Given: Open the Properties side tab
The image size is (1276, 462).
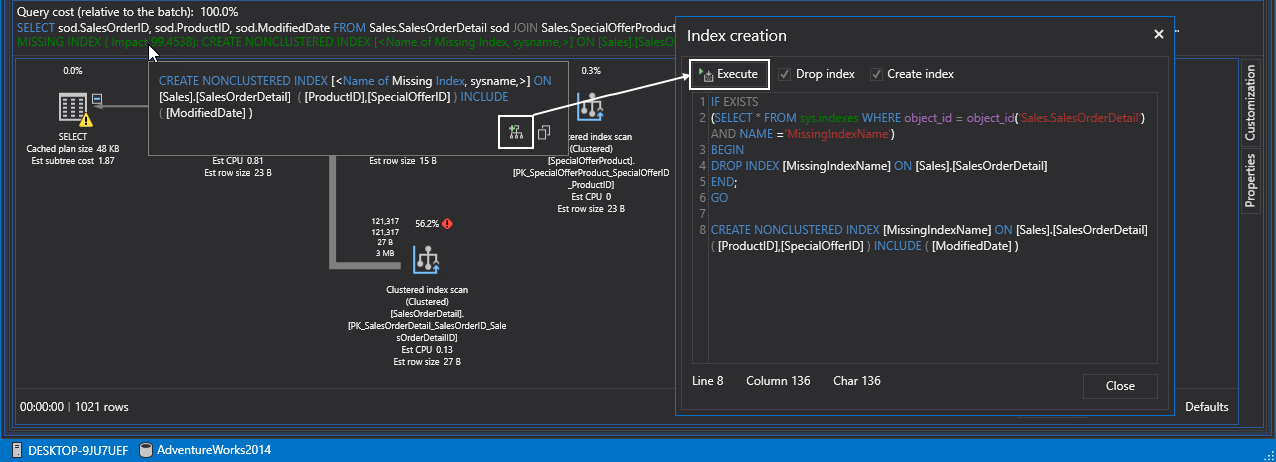Looking at the screenshot, I should (1250, 181).
